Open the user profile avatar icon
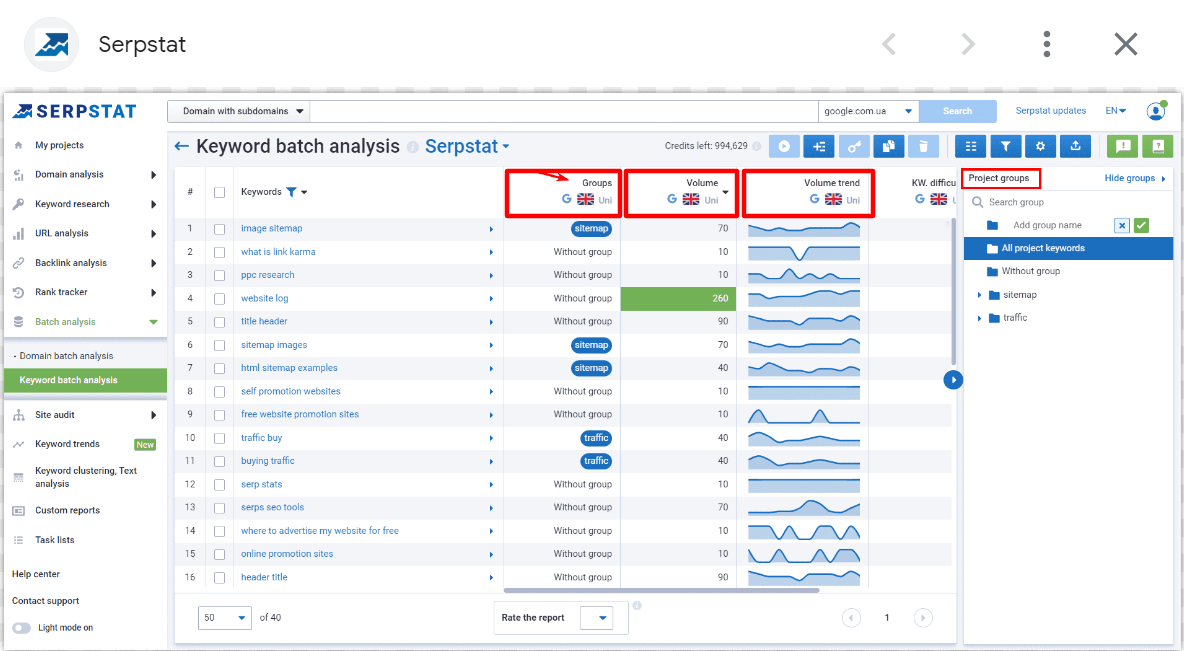The width and height of the screenshot is (1184, 651). [1156, 111]
